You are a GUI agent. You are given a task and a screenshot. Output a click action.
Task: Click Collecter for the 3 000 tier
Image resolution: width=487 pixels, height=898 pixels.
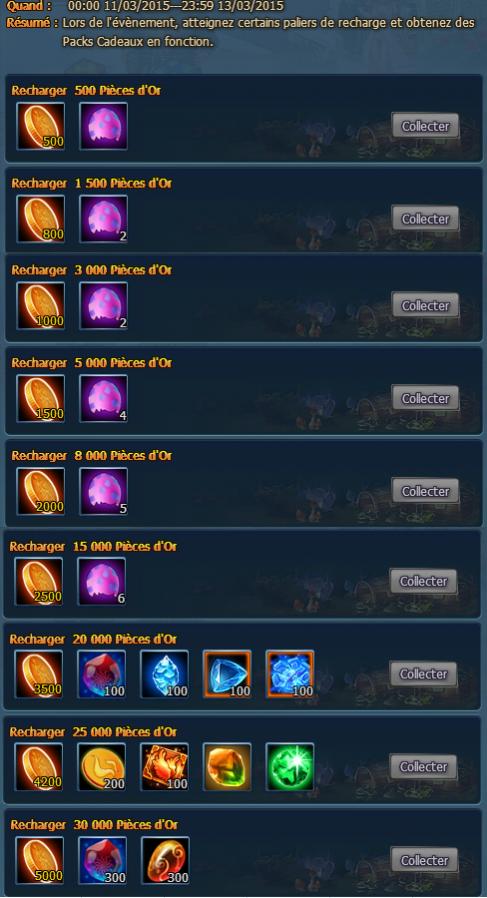tap(425, 305)
